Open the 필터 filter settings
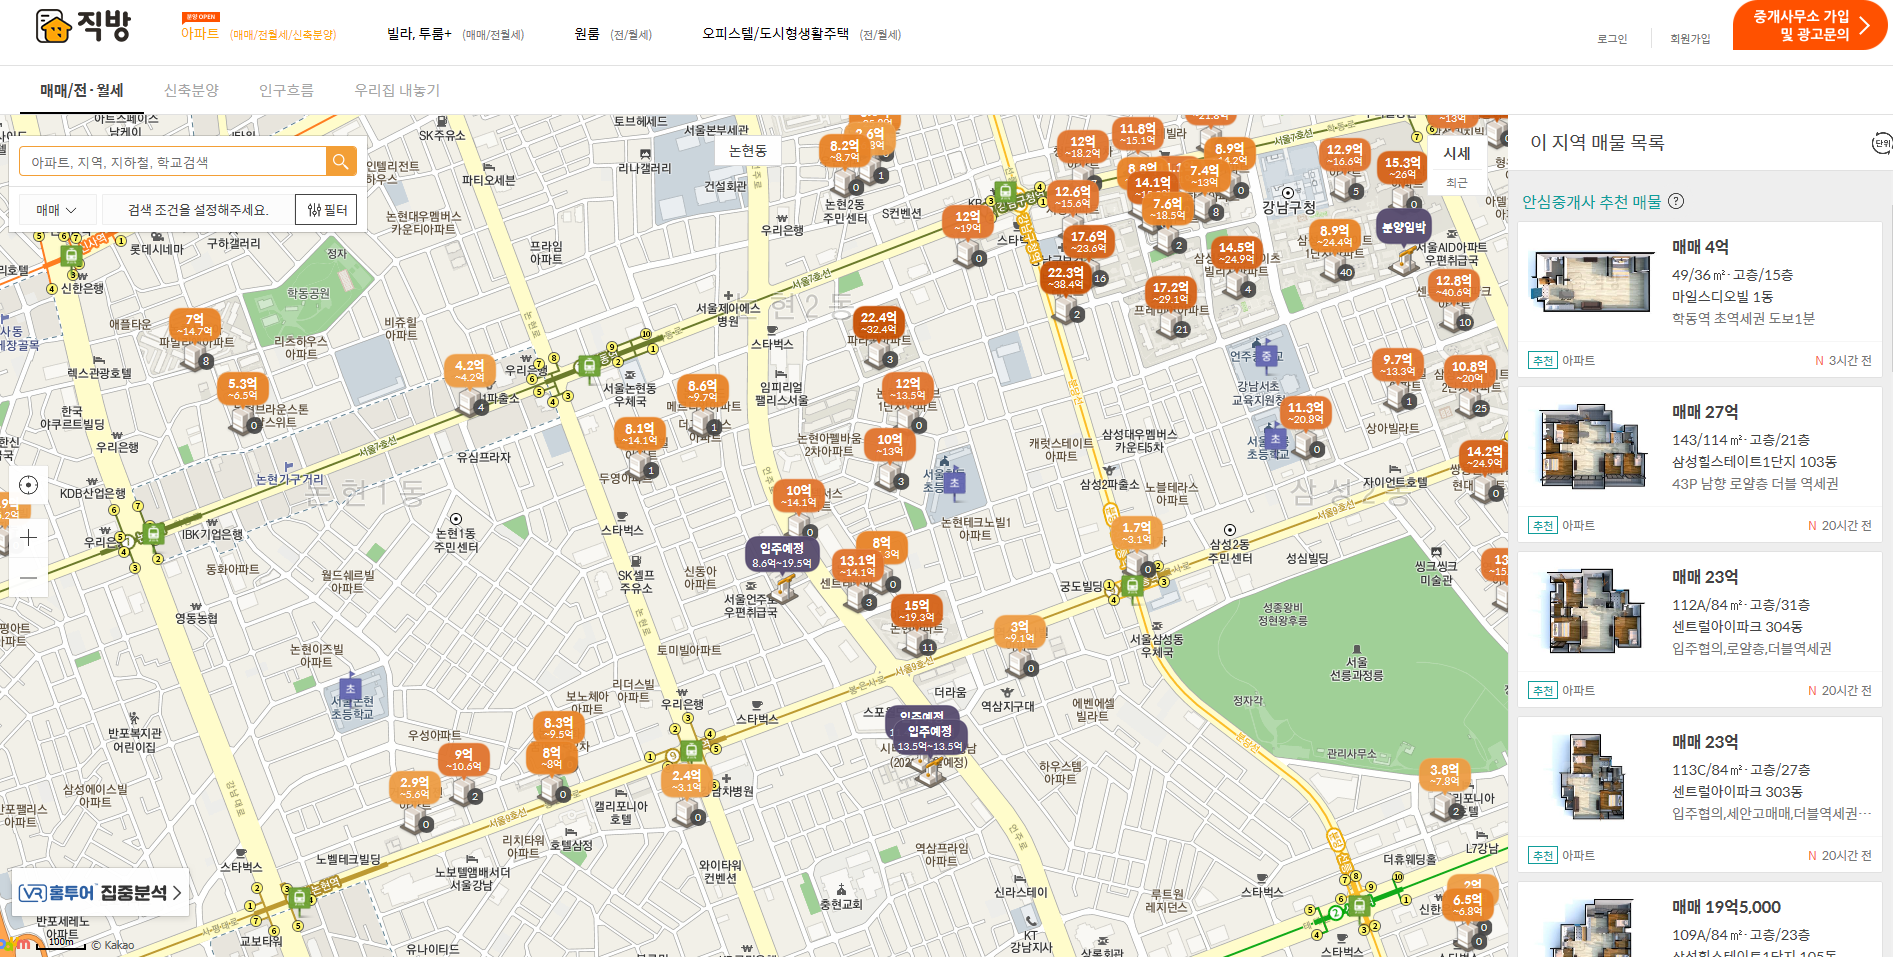Image resolution: width=1893 pixels, height=957 pixels. pos(326,210)
